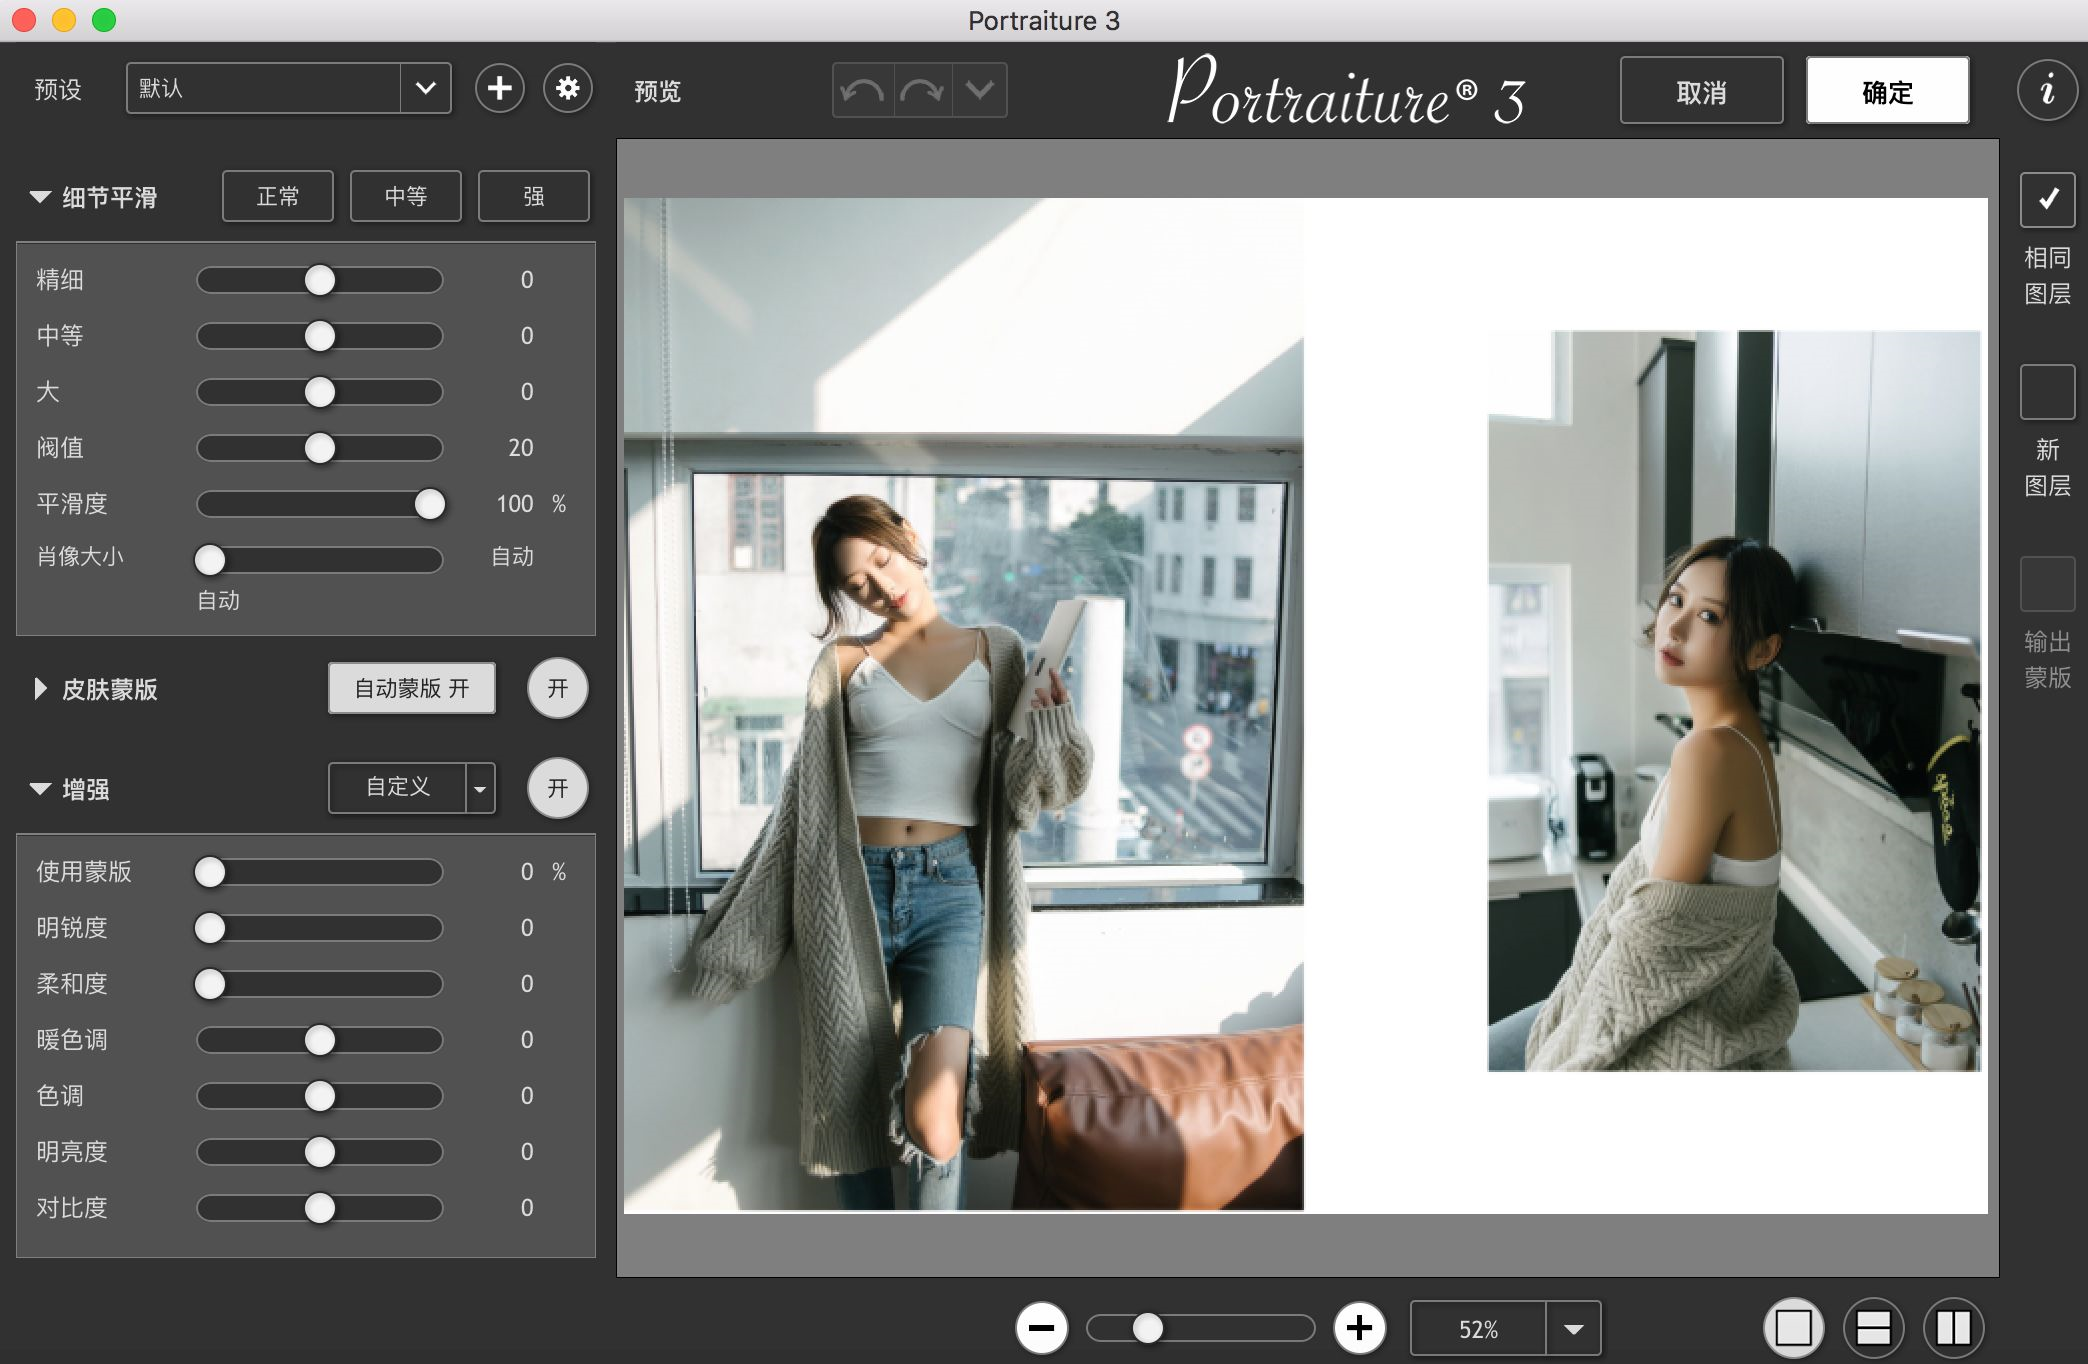Toggle the 相同图层 checkbox
This screenshot has width=2088, height=1364.
click(x=2047, y=199)
